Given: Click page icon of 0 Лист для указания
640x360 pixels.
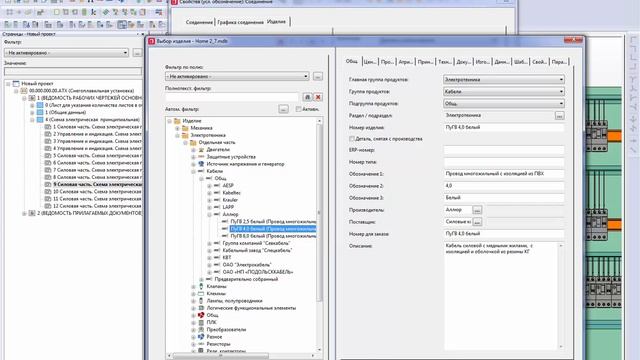Looking at the screenshot, I should click(x=40, y=105).
